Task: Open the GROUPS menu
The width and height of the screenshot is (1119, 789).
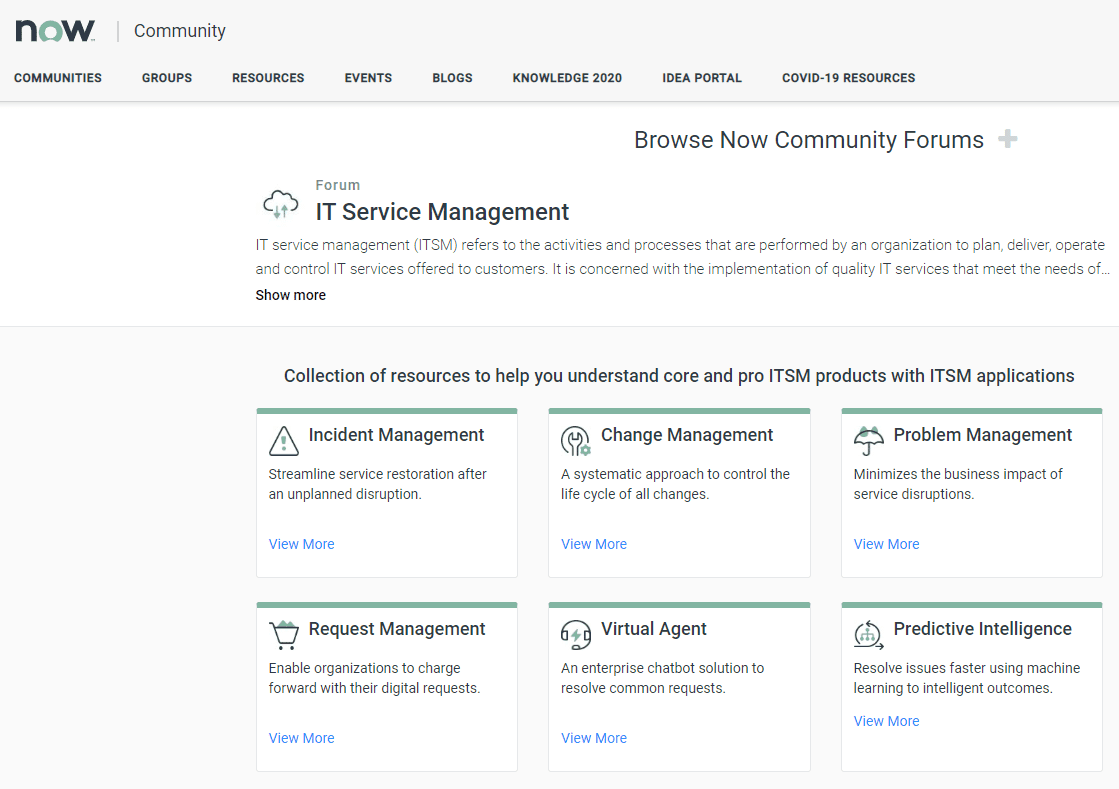Action: [x=166, y=78]
